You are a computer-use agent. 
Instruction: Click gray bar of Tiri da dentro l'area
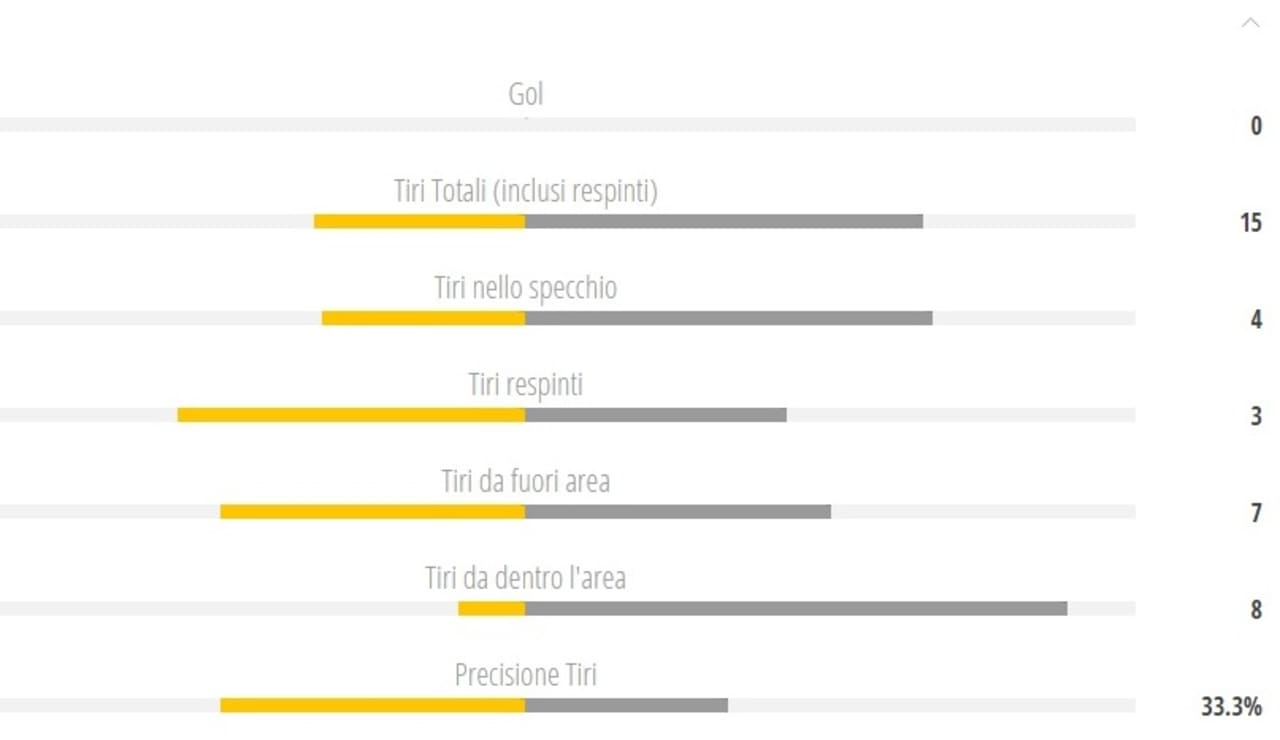(x=796, y=608)
